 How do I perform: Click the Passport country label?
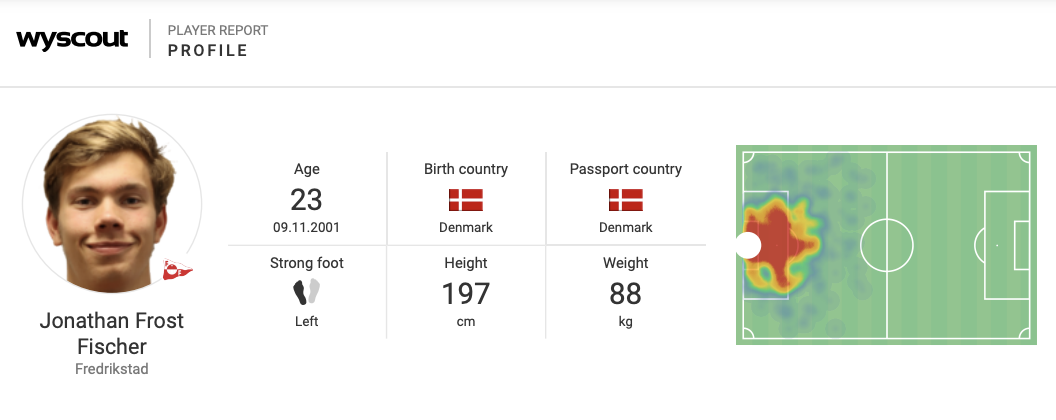[626, 169]
